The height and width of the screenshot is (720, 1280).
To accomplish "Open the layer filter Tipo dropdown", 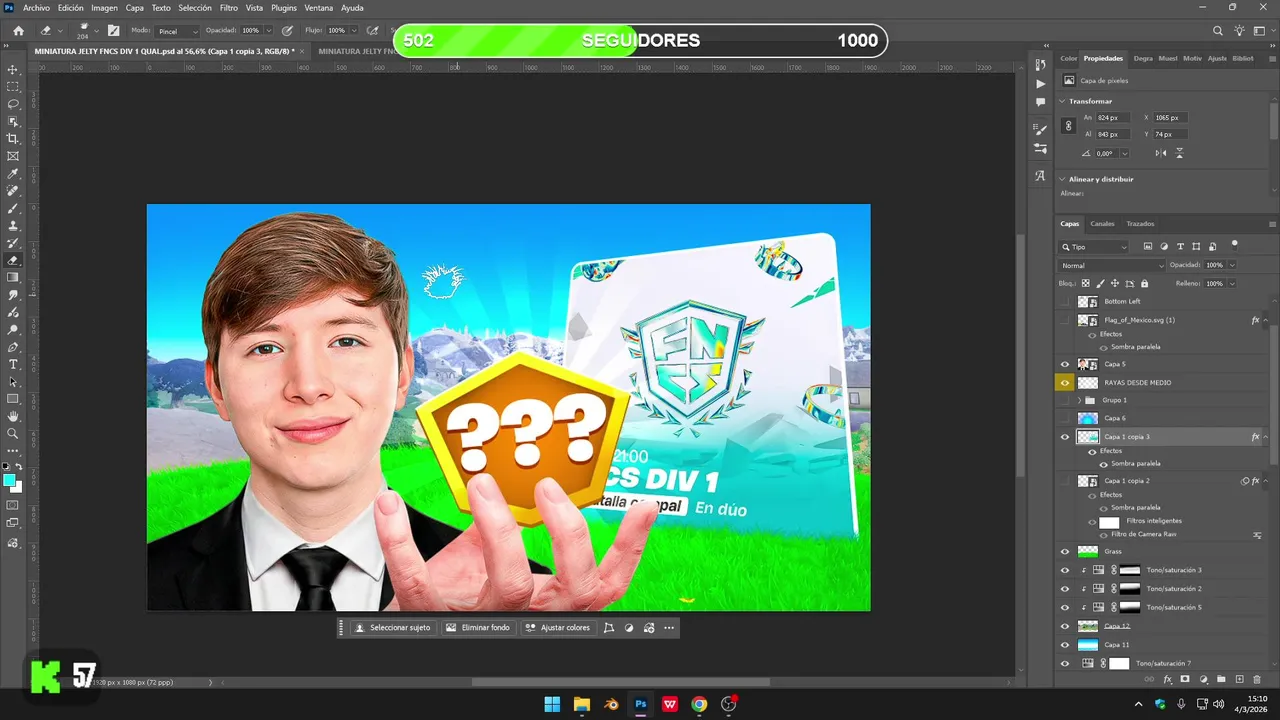I will (1094, 247).
